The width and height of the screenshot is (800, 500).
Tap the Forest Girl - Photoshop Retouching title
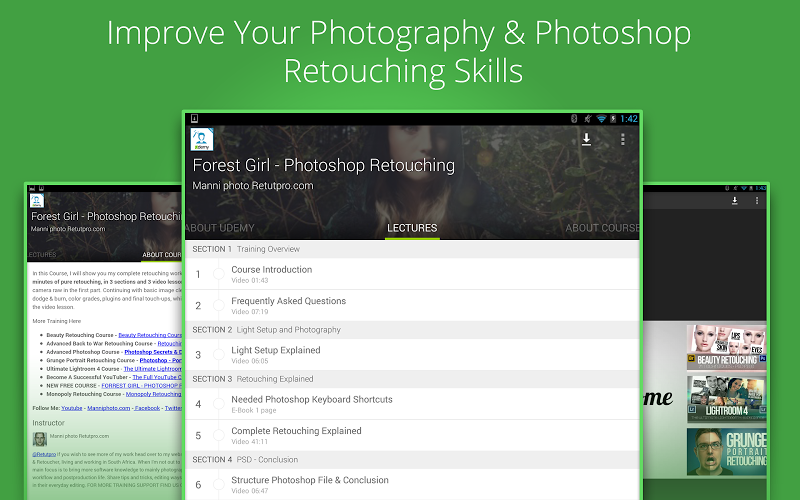(x=323, y=165)
